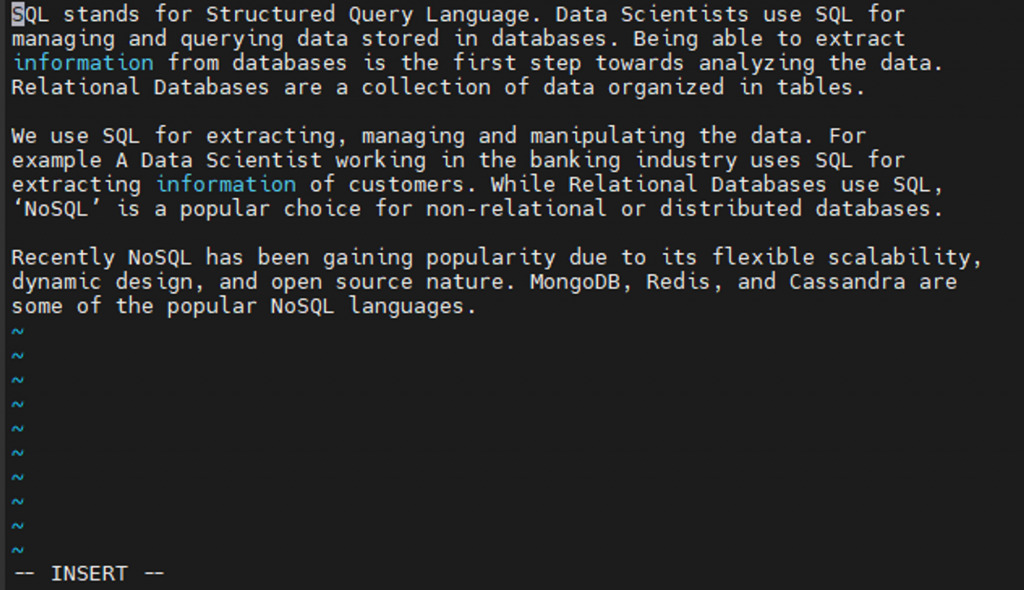Click the quoted word 'NoSQL' starting a line

(x=56, y=209)
